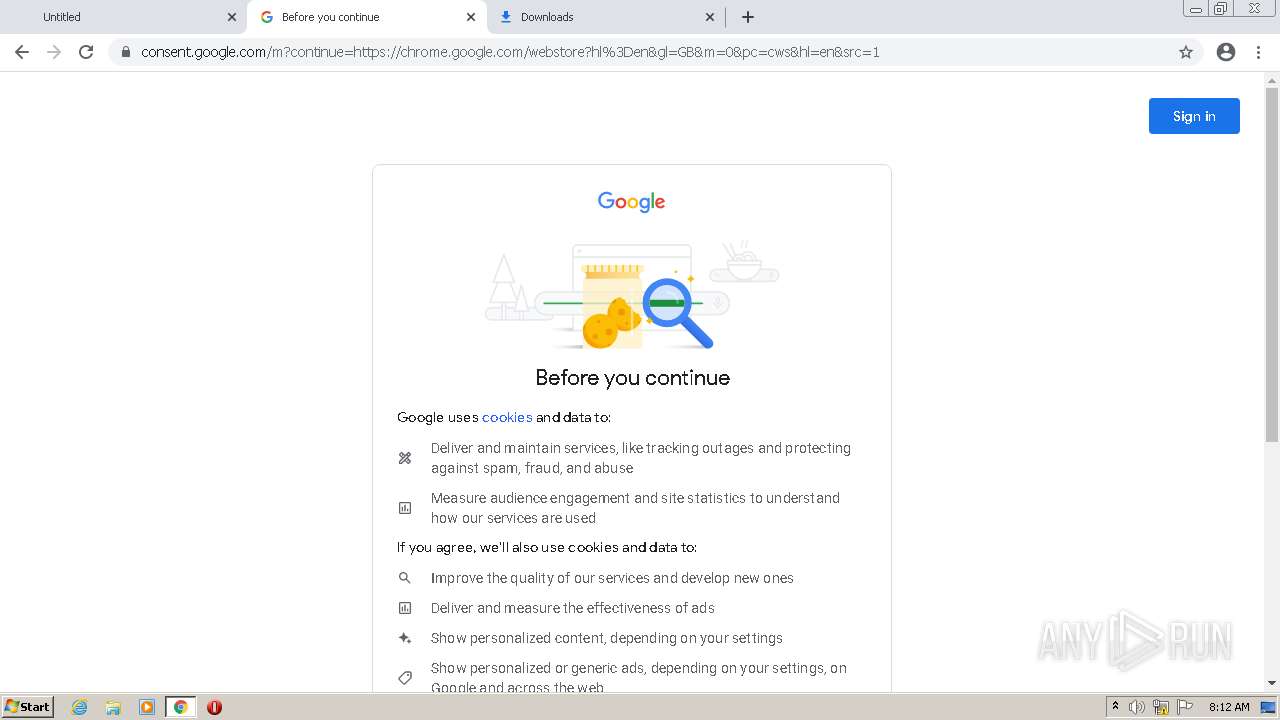This screenshot has width=1280, height=720.
Task: Select the Chrome taskbar icon
Action: point(180,707)
